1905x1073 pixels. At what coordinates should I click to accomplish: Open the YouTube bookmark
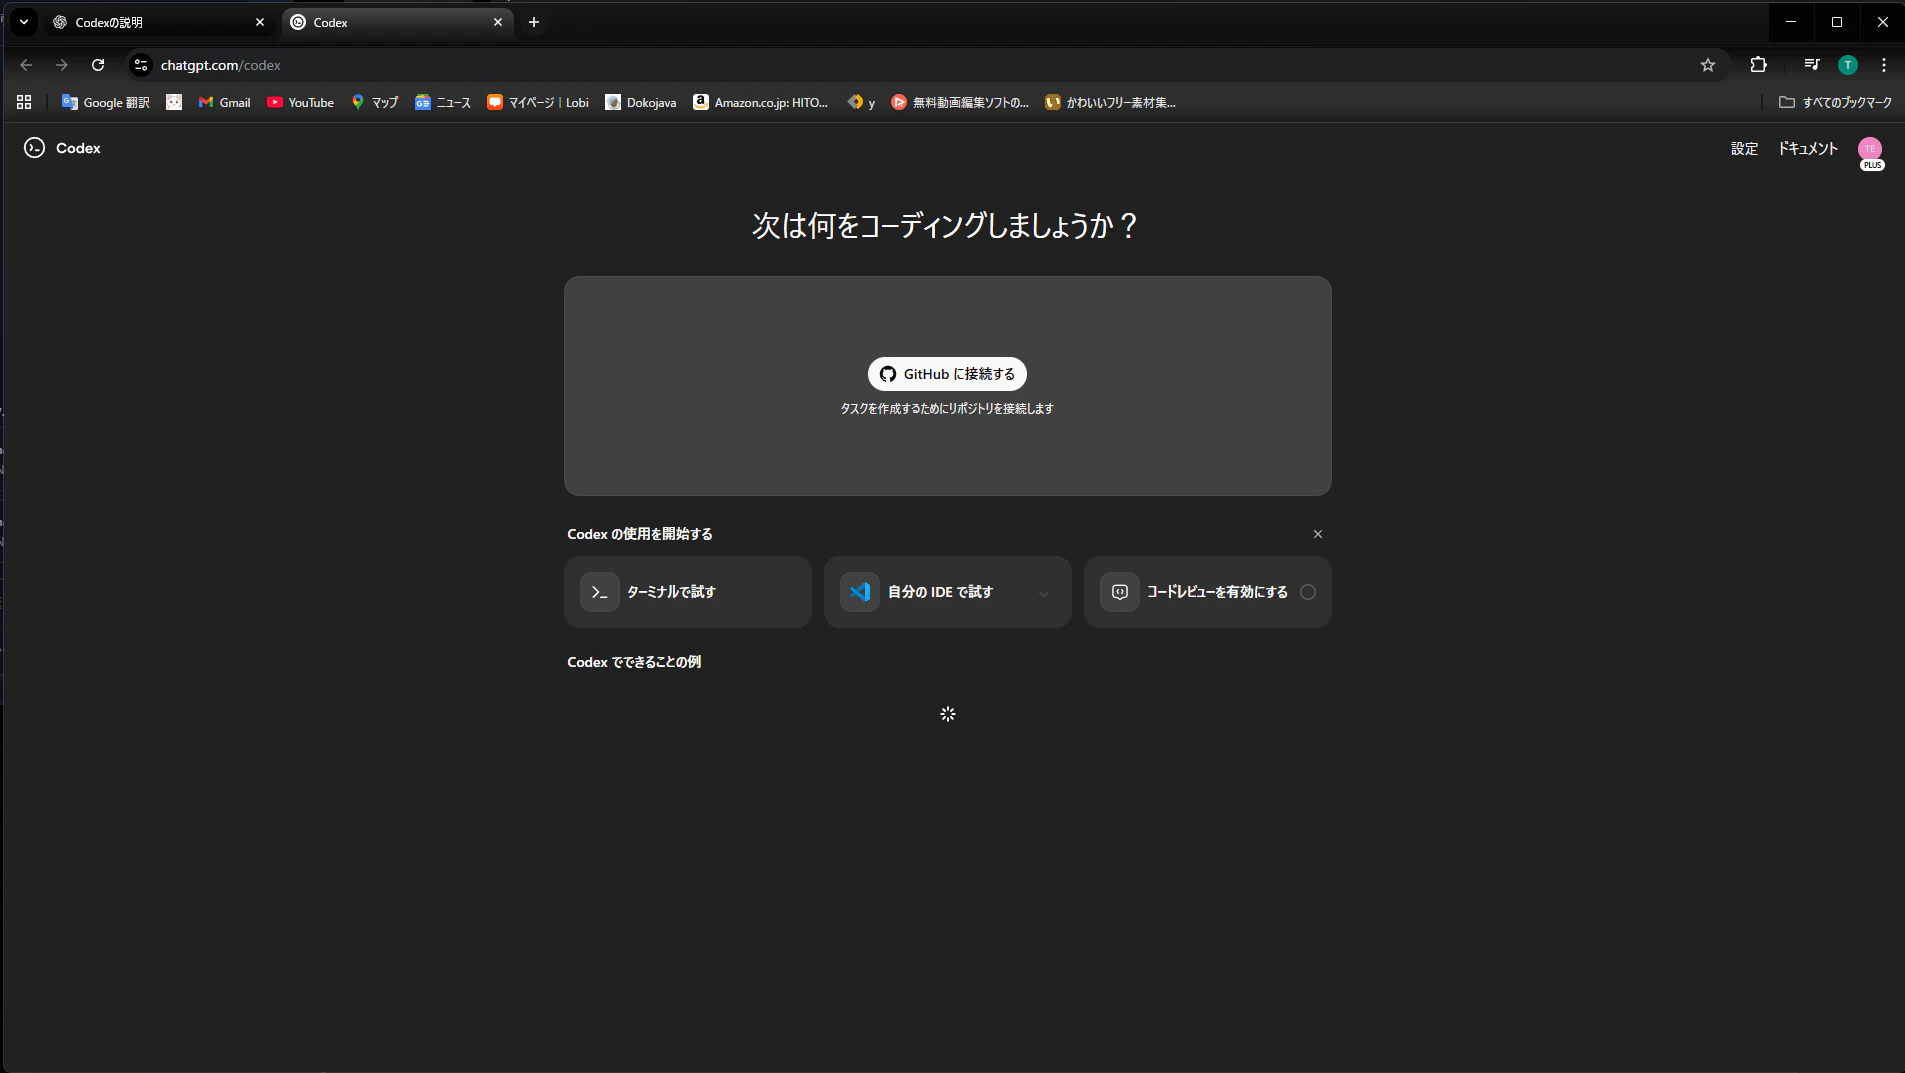(300, 102)
